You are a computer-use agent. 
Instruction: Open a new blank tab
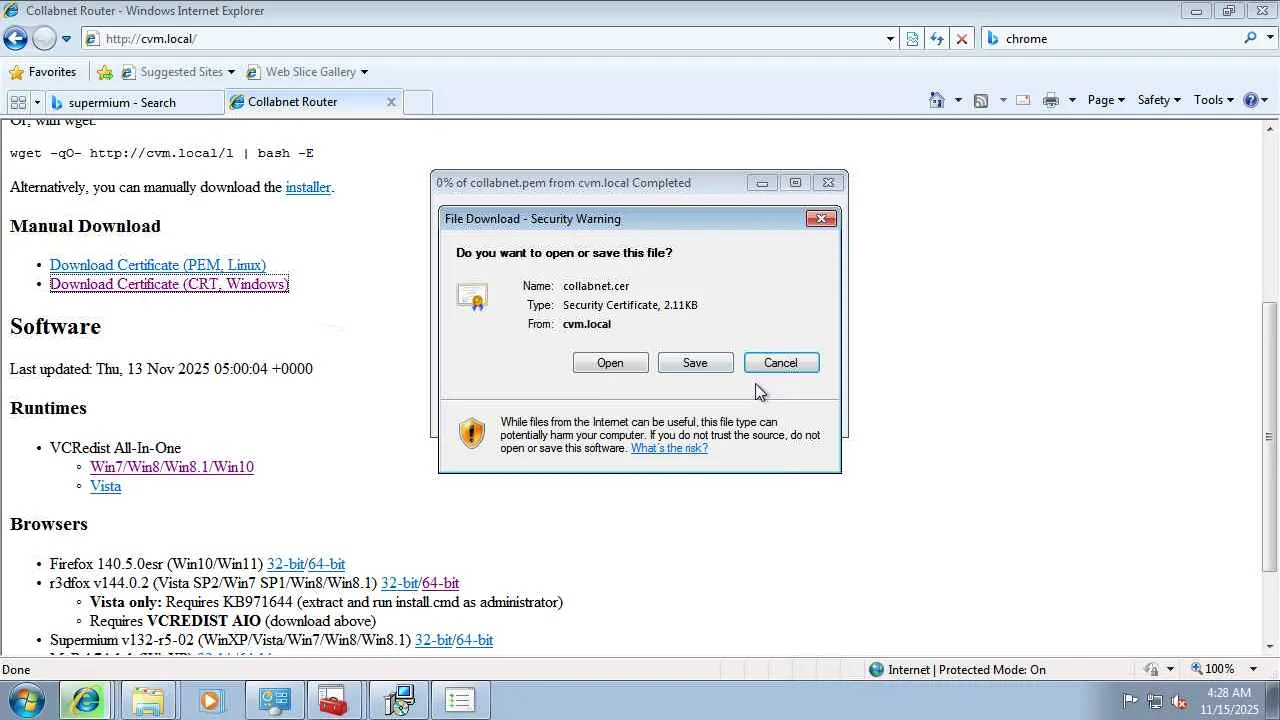(x=418, y=102)
